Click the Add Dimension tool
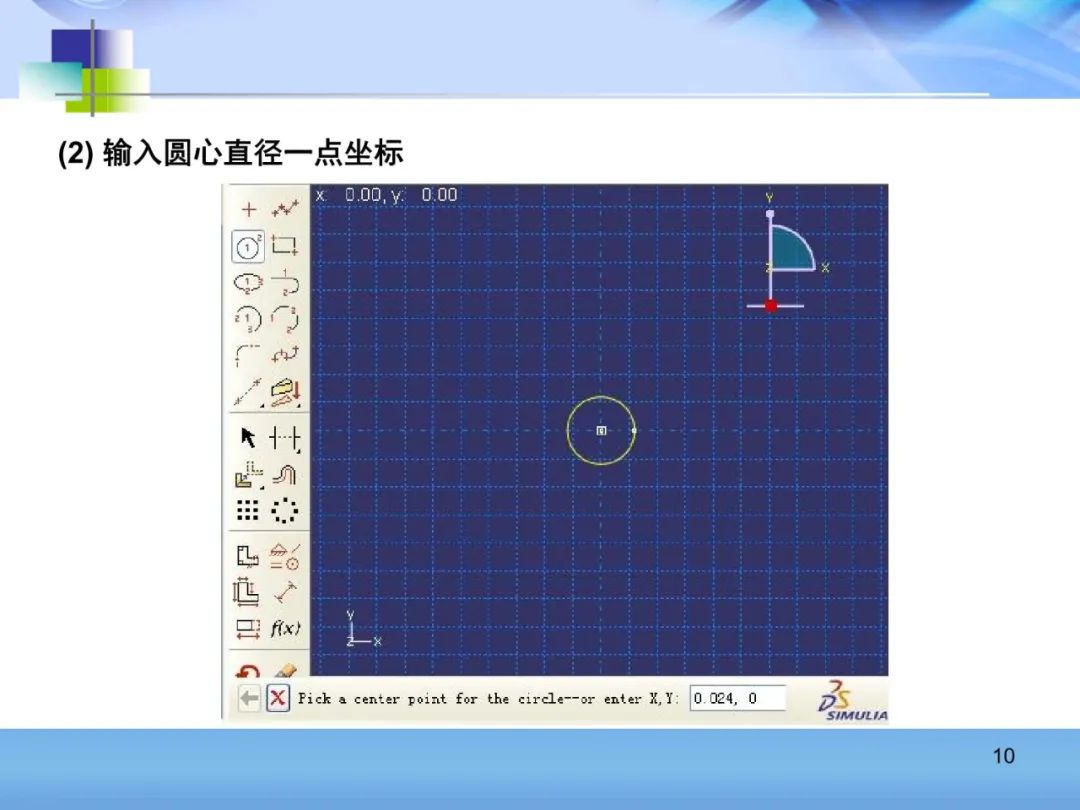1080x810 pixels. [x=286, y=592]
